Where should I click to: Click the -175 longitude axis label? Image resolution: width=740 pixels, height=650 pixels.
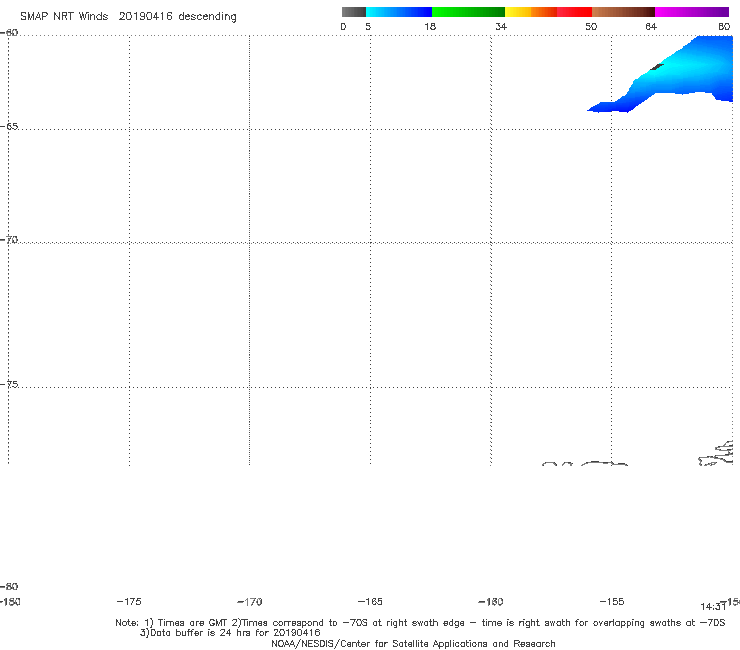[129, 602]
